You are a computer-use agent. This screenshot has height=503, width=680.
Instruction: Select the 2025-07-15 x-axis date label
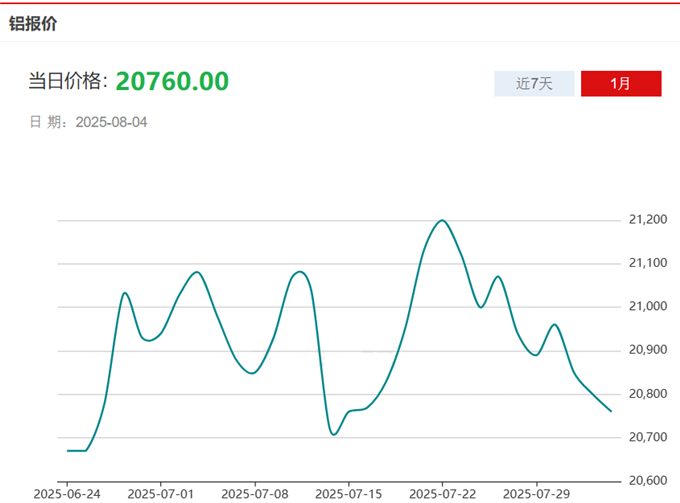(348, 493)
